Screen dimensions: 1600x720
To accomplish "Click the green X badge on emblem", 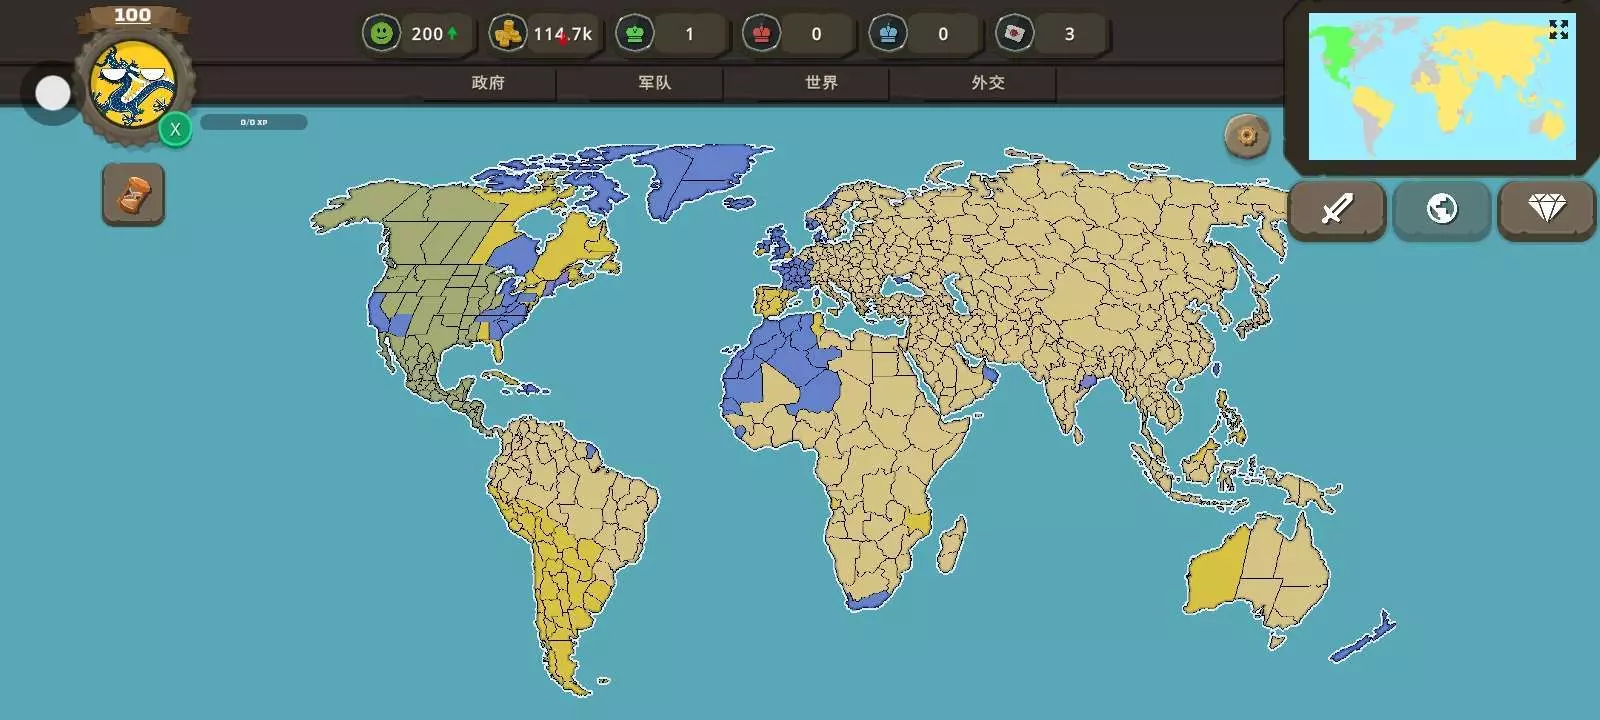I will 175,129.
